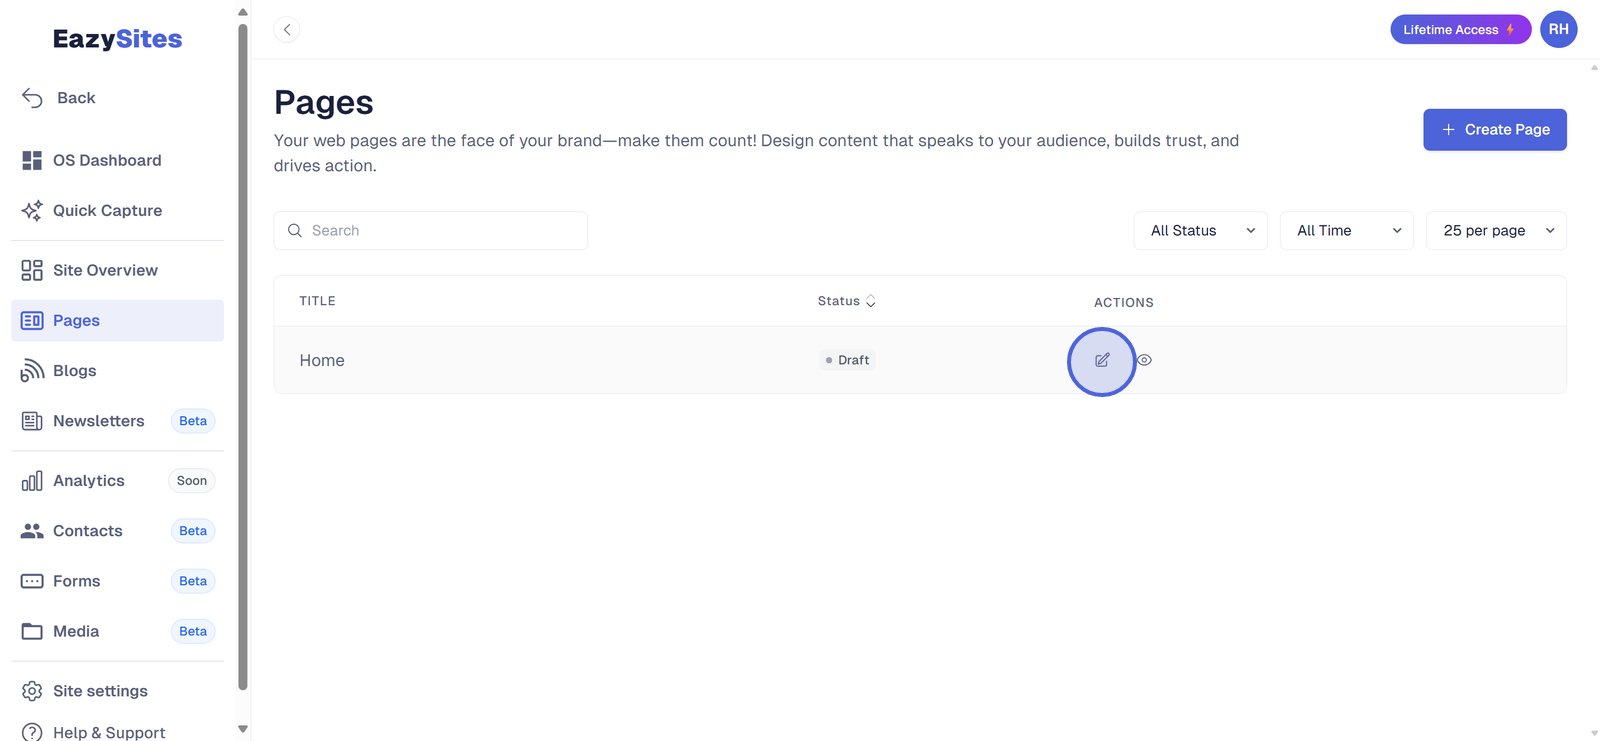The height and width of the screenshot is (741, 1600).
Task: Open Contacts menu item
Action: [x=87, y=531]
